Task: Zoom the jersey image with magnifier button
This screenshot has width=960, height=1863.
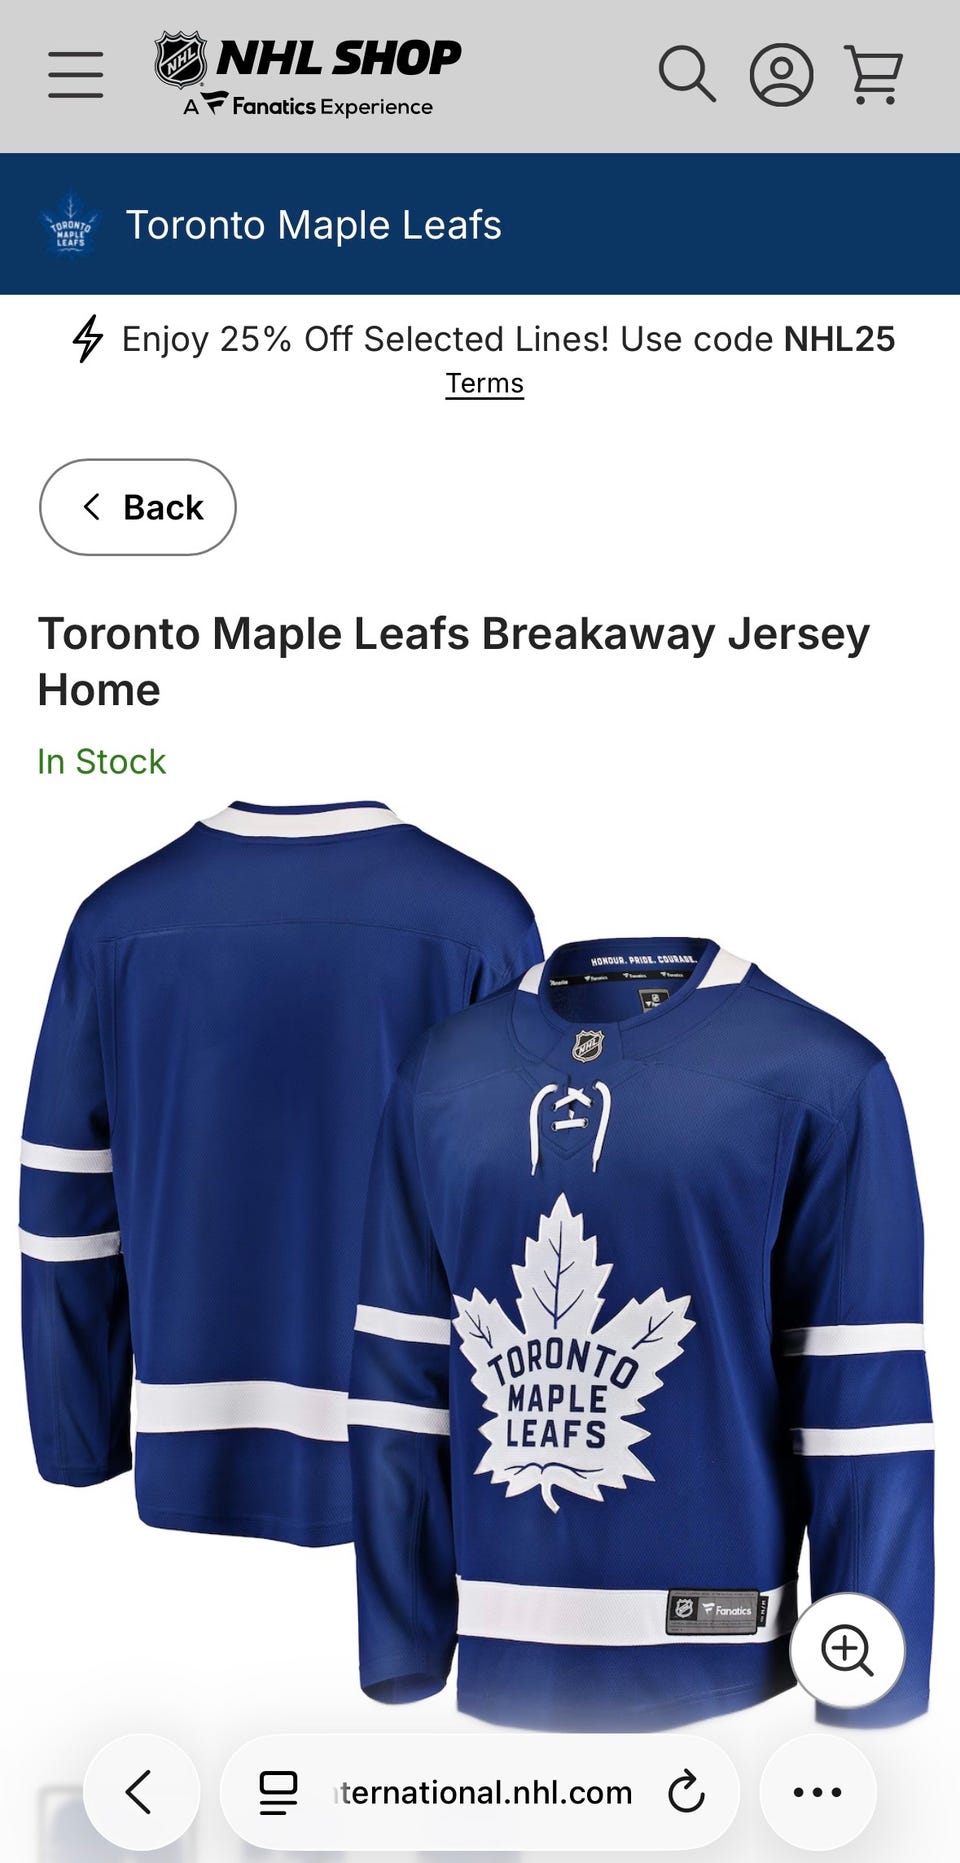Action: coord(847,1650)
